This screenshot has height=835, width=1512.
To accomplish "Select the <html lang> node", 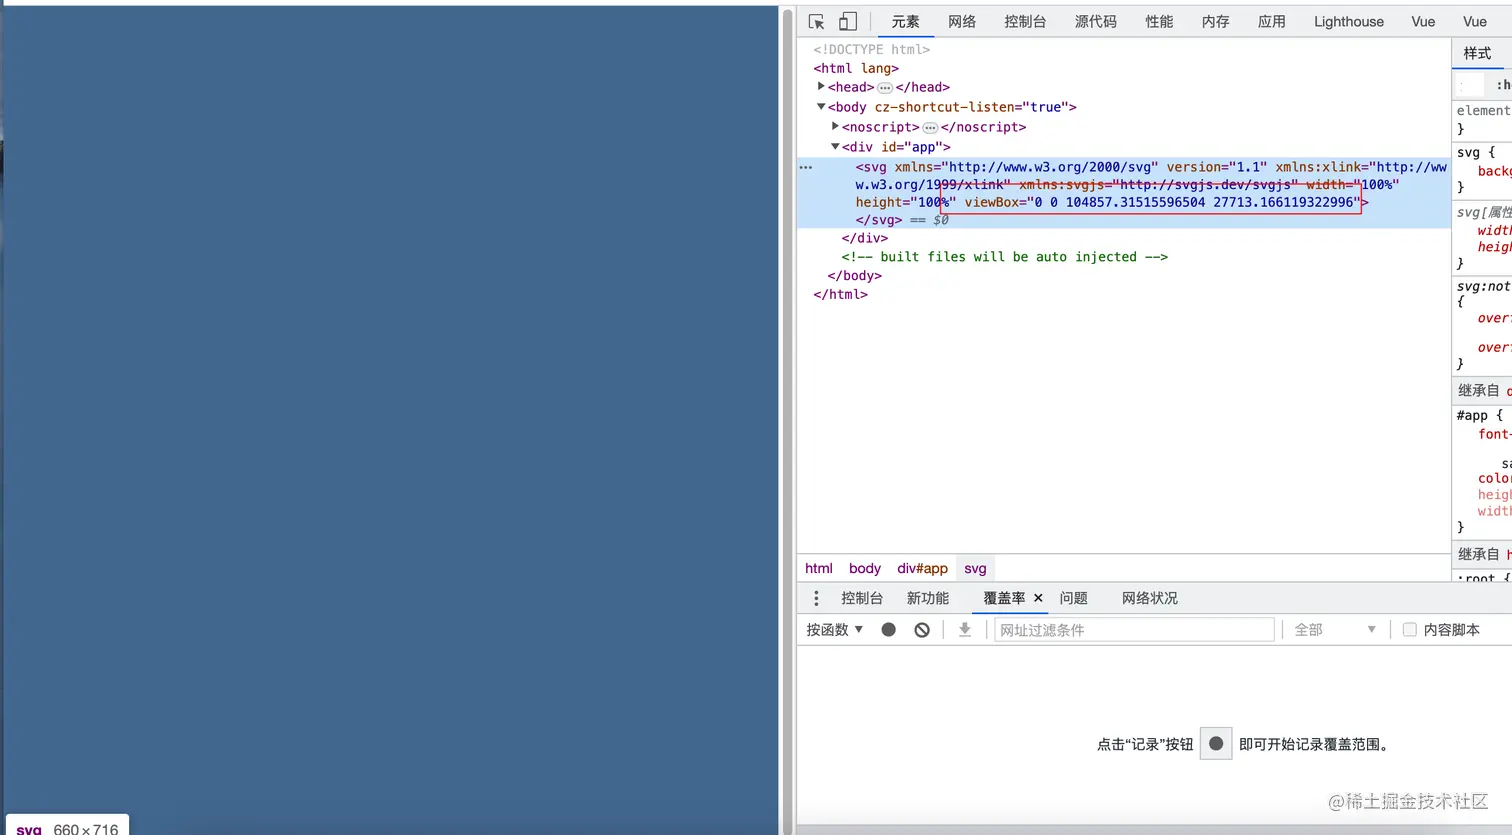I will [856, 68].
